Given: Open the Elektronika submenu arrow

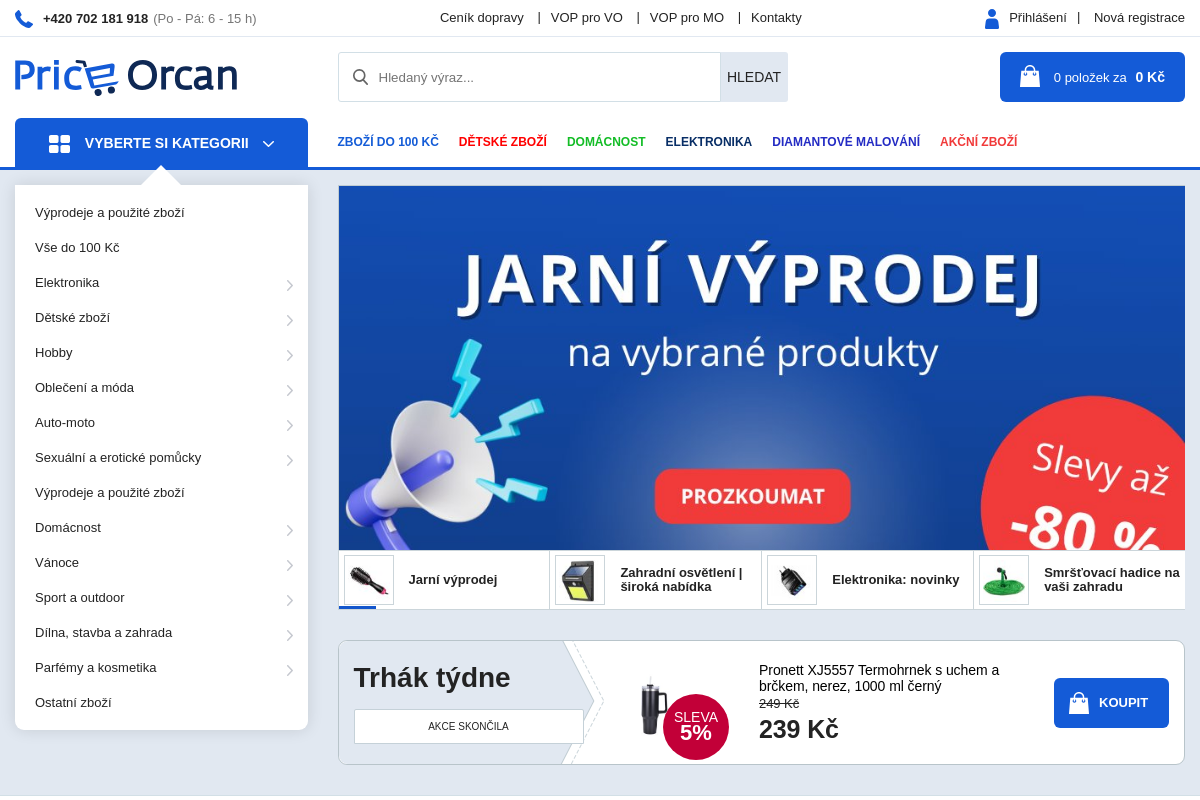Looking at the screenshot, I should coord(290,285).
